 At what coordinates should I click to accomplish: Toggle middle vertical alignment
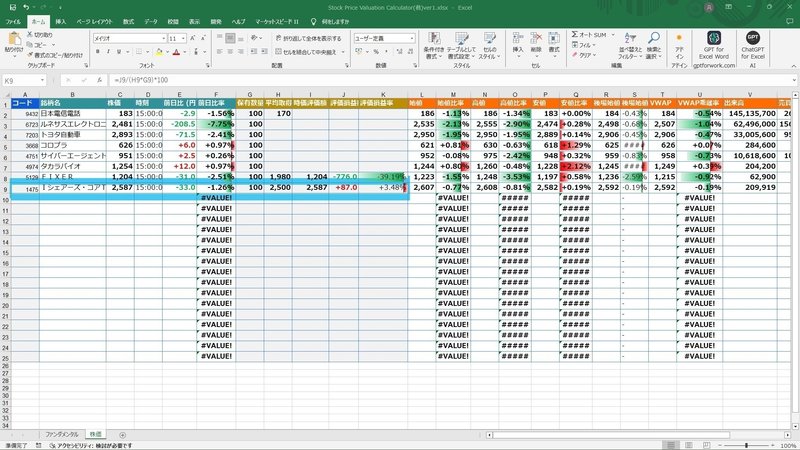coord(230,38)
